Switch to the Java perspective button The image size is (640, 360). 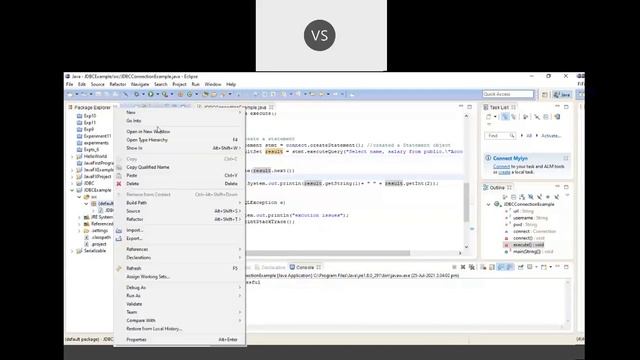[x=562, y=94]
